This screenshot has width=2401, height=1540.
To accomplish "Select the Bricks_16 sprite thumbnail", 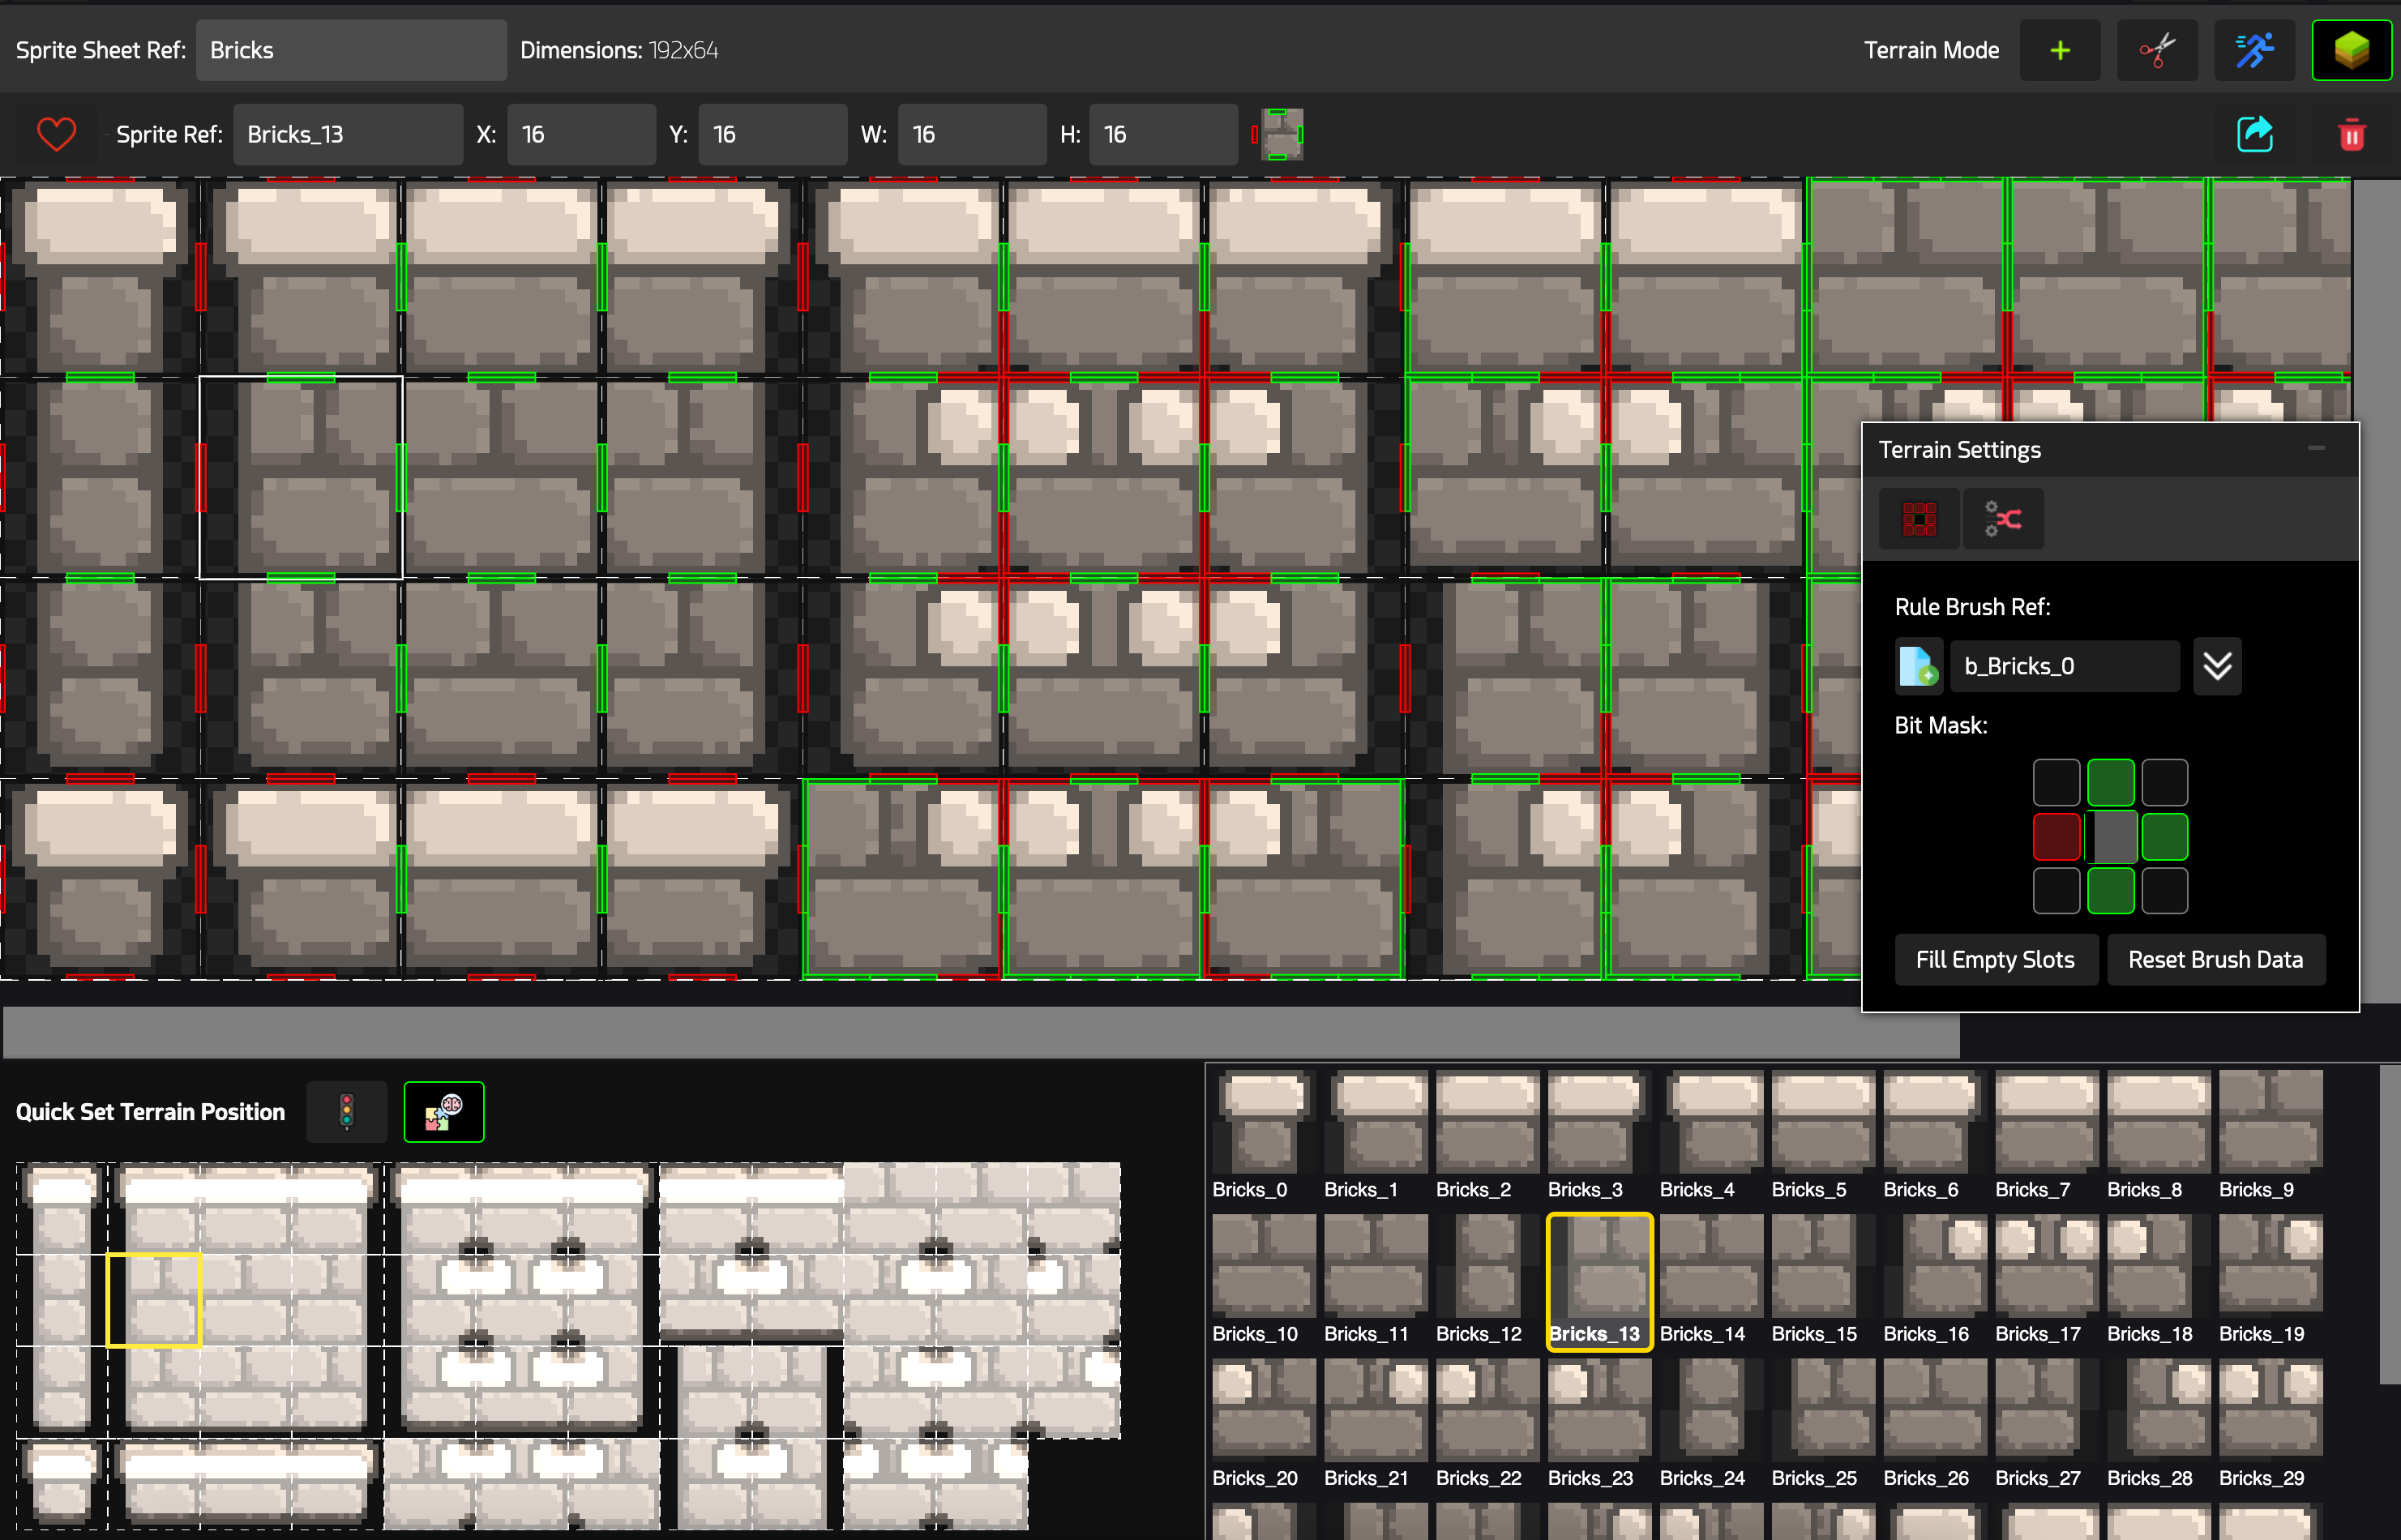I will coord(1935,1265).
